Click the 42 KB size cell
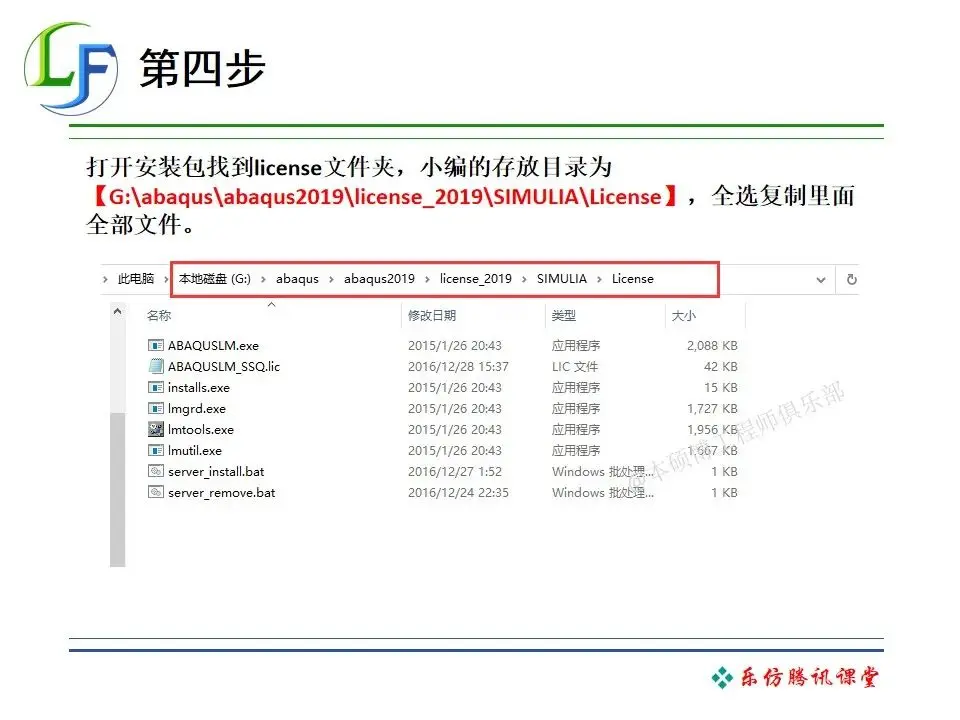Image resolution: width=960 pixels, height=720 pixels. coord(721,367)
